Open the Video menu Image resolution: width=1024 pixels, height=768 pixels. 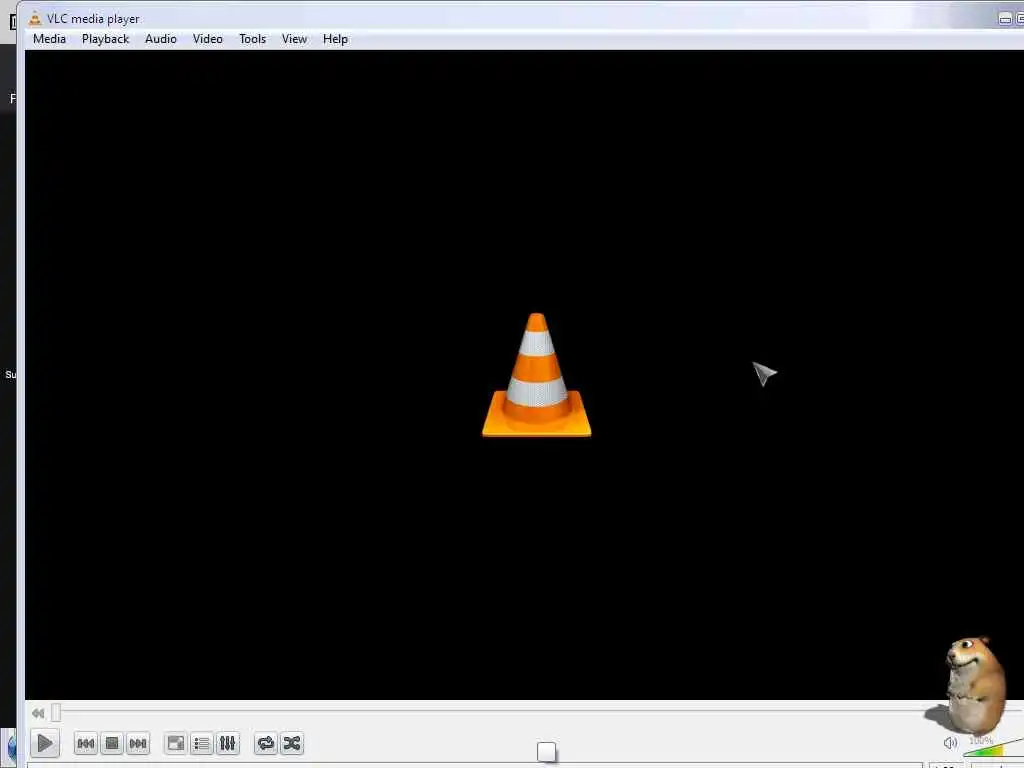pos(208,39)
